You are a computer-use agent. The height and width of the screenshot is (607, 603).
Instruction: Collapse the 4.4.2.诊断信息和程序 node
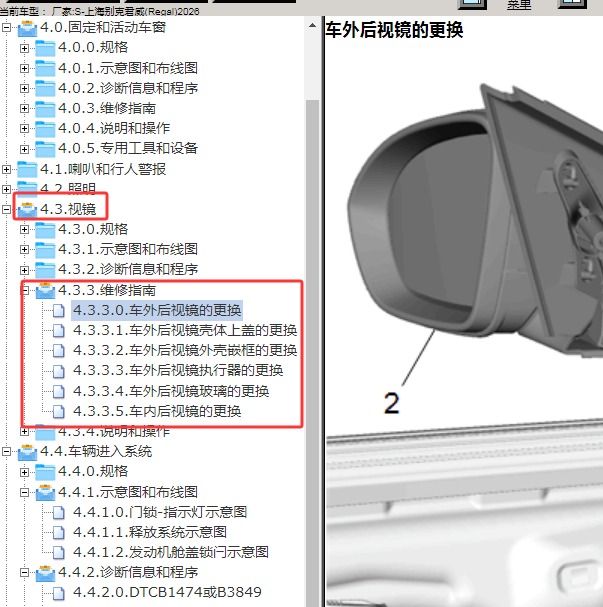tap(24, 573)
